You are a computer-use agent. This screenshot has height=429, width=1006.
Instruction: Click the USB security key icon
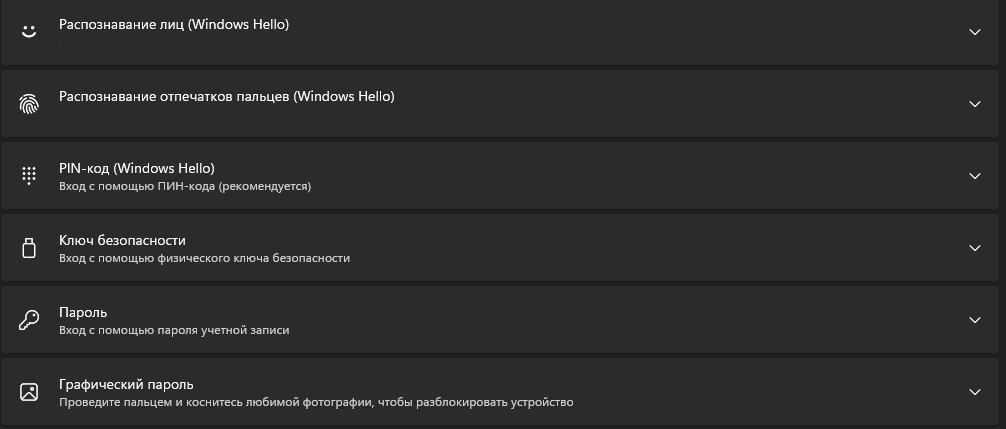28,248
